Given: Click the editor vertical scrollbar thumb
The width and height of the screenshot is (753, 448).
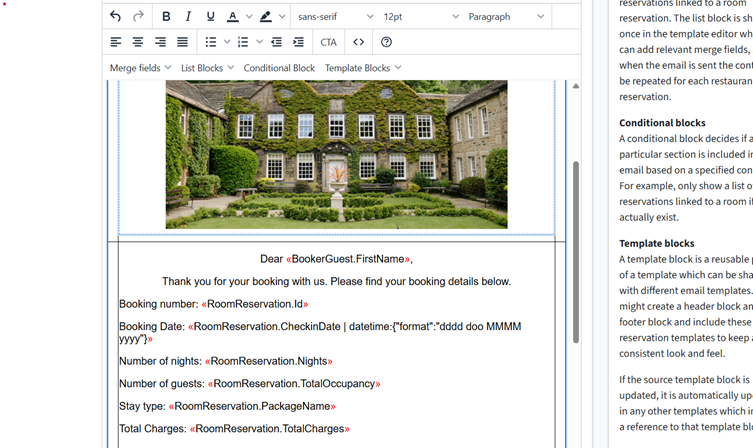Looking at the screenshot, I should (x=576, y=252).
